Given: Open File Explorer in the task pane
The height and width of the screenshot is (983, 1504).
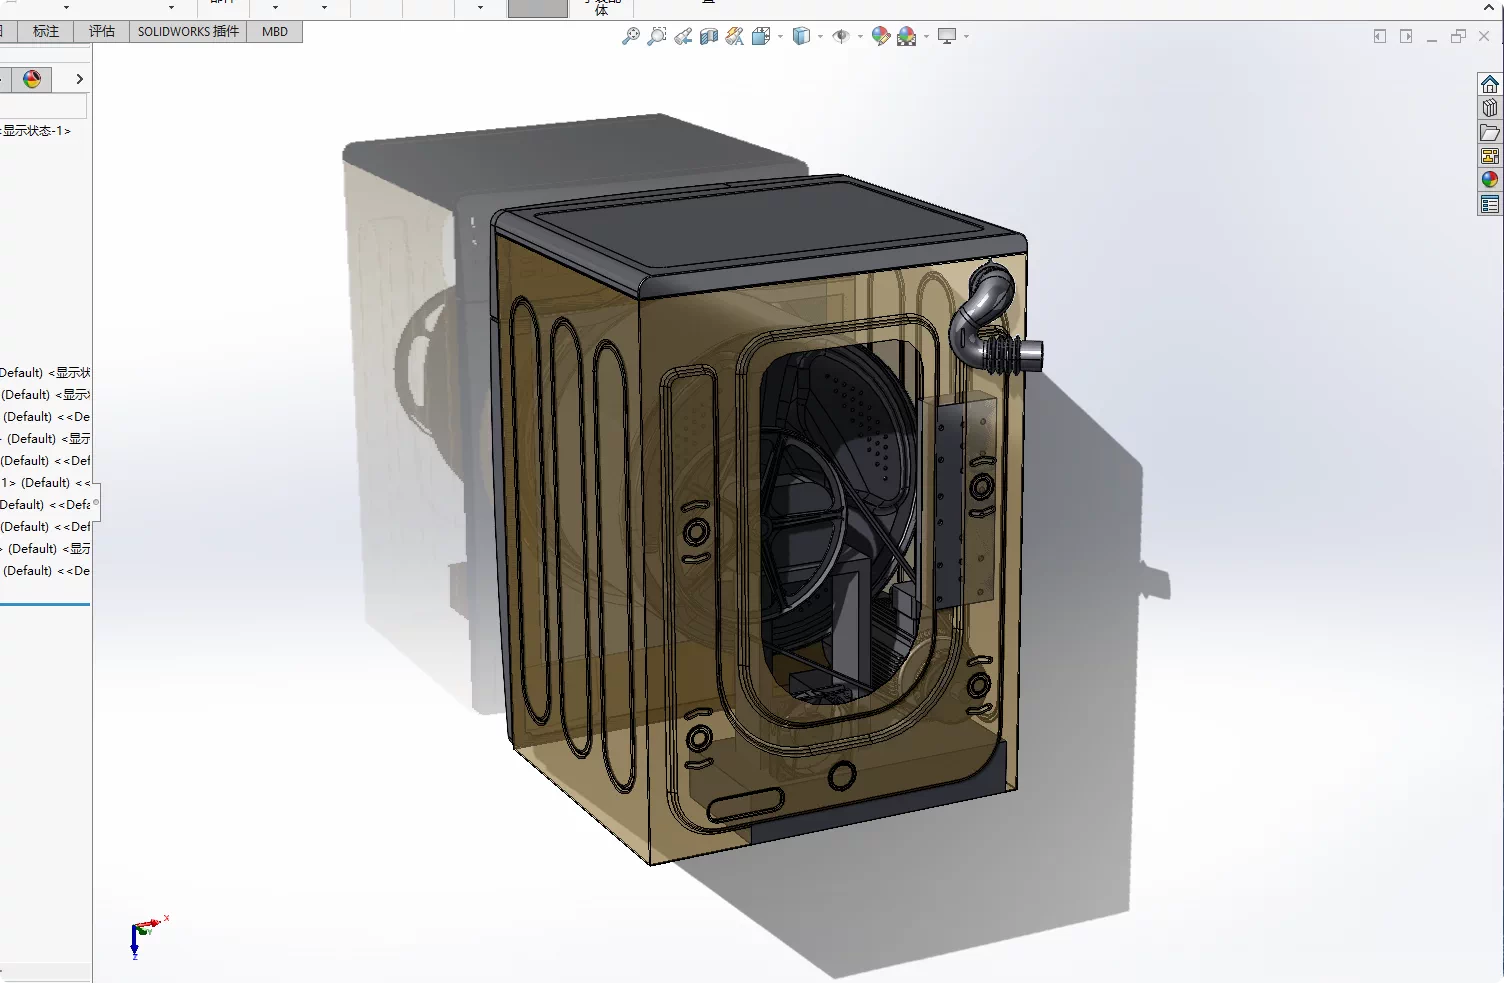Looking at the screenshot, I should click(x=1490, y=132).
